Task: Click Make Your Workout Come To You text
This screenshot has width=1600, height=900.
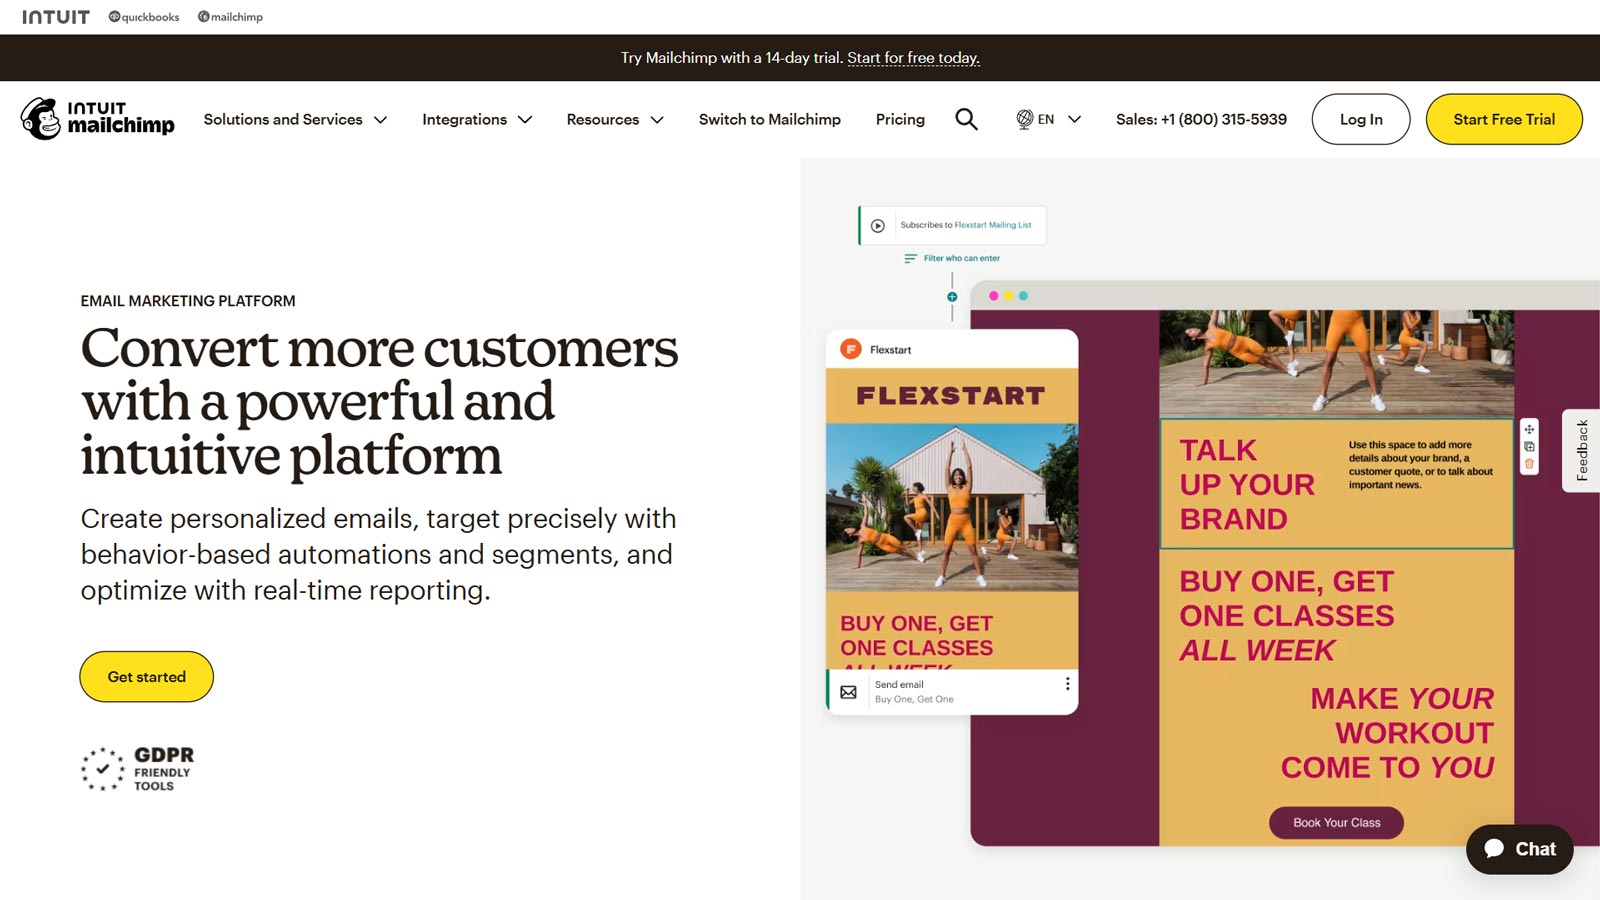Action: [x=1388, y=732]
